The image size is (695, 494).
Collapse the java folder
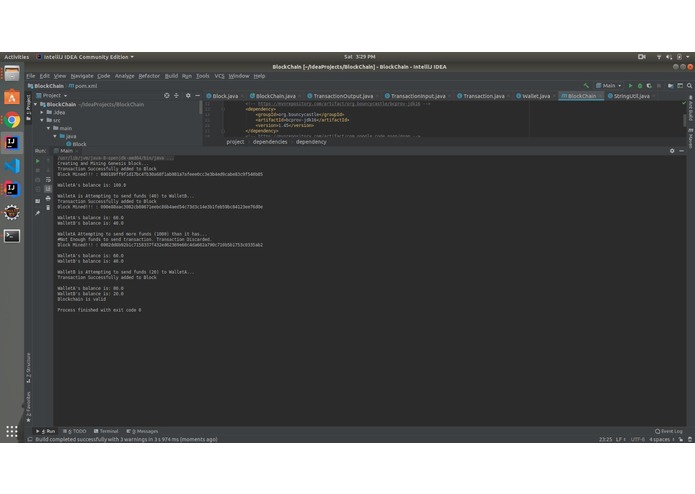point(55,136)
